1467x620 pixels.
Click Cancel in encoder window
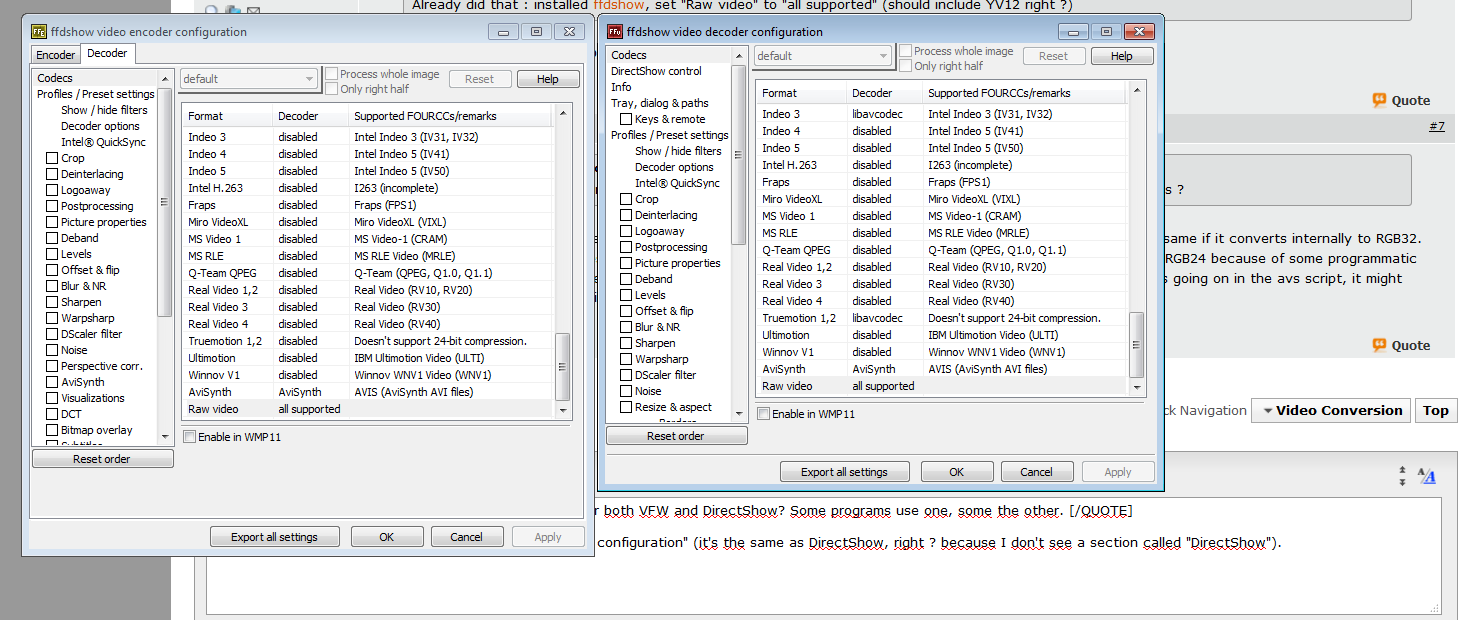pyautogui.click(x=467, y=537)
